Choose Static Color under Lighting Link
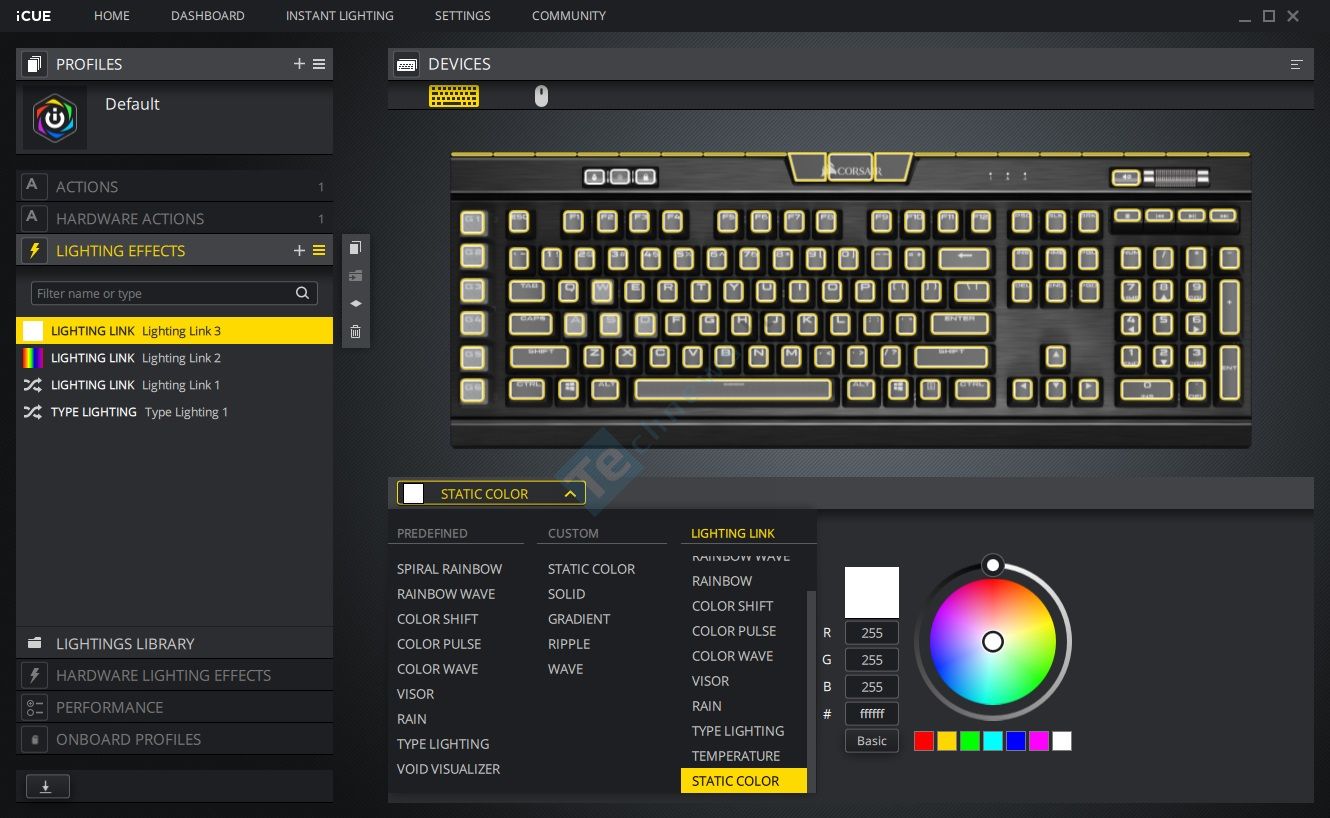 [743, 781]
